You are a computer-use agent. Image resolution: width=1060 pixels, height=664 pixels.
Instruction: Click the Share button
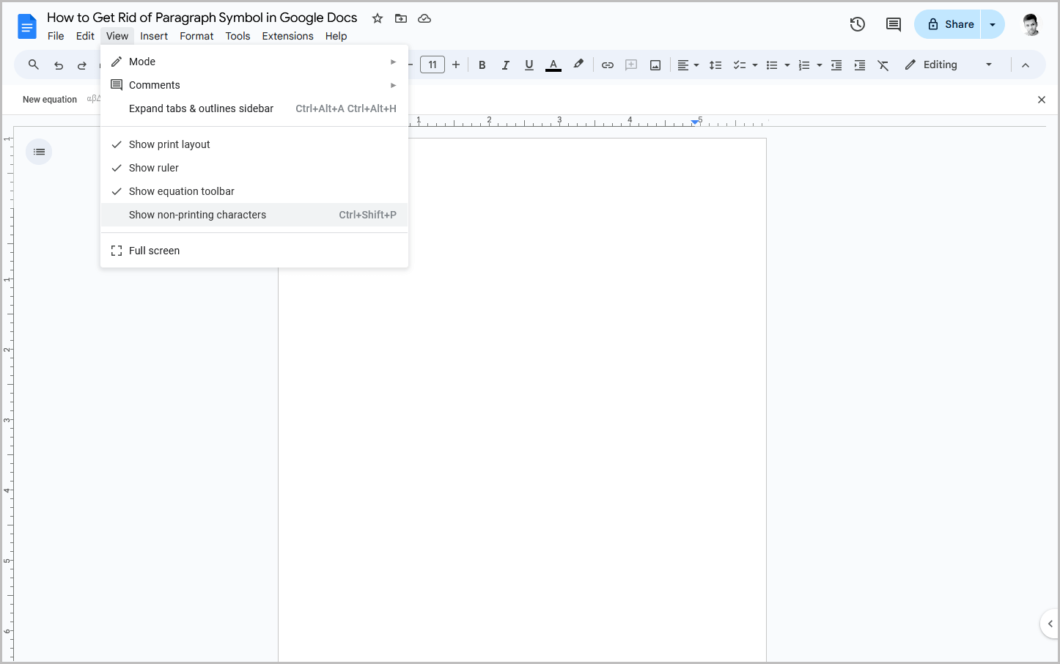tap(947, 24)
